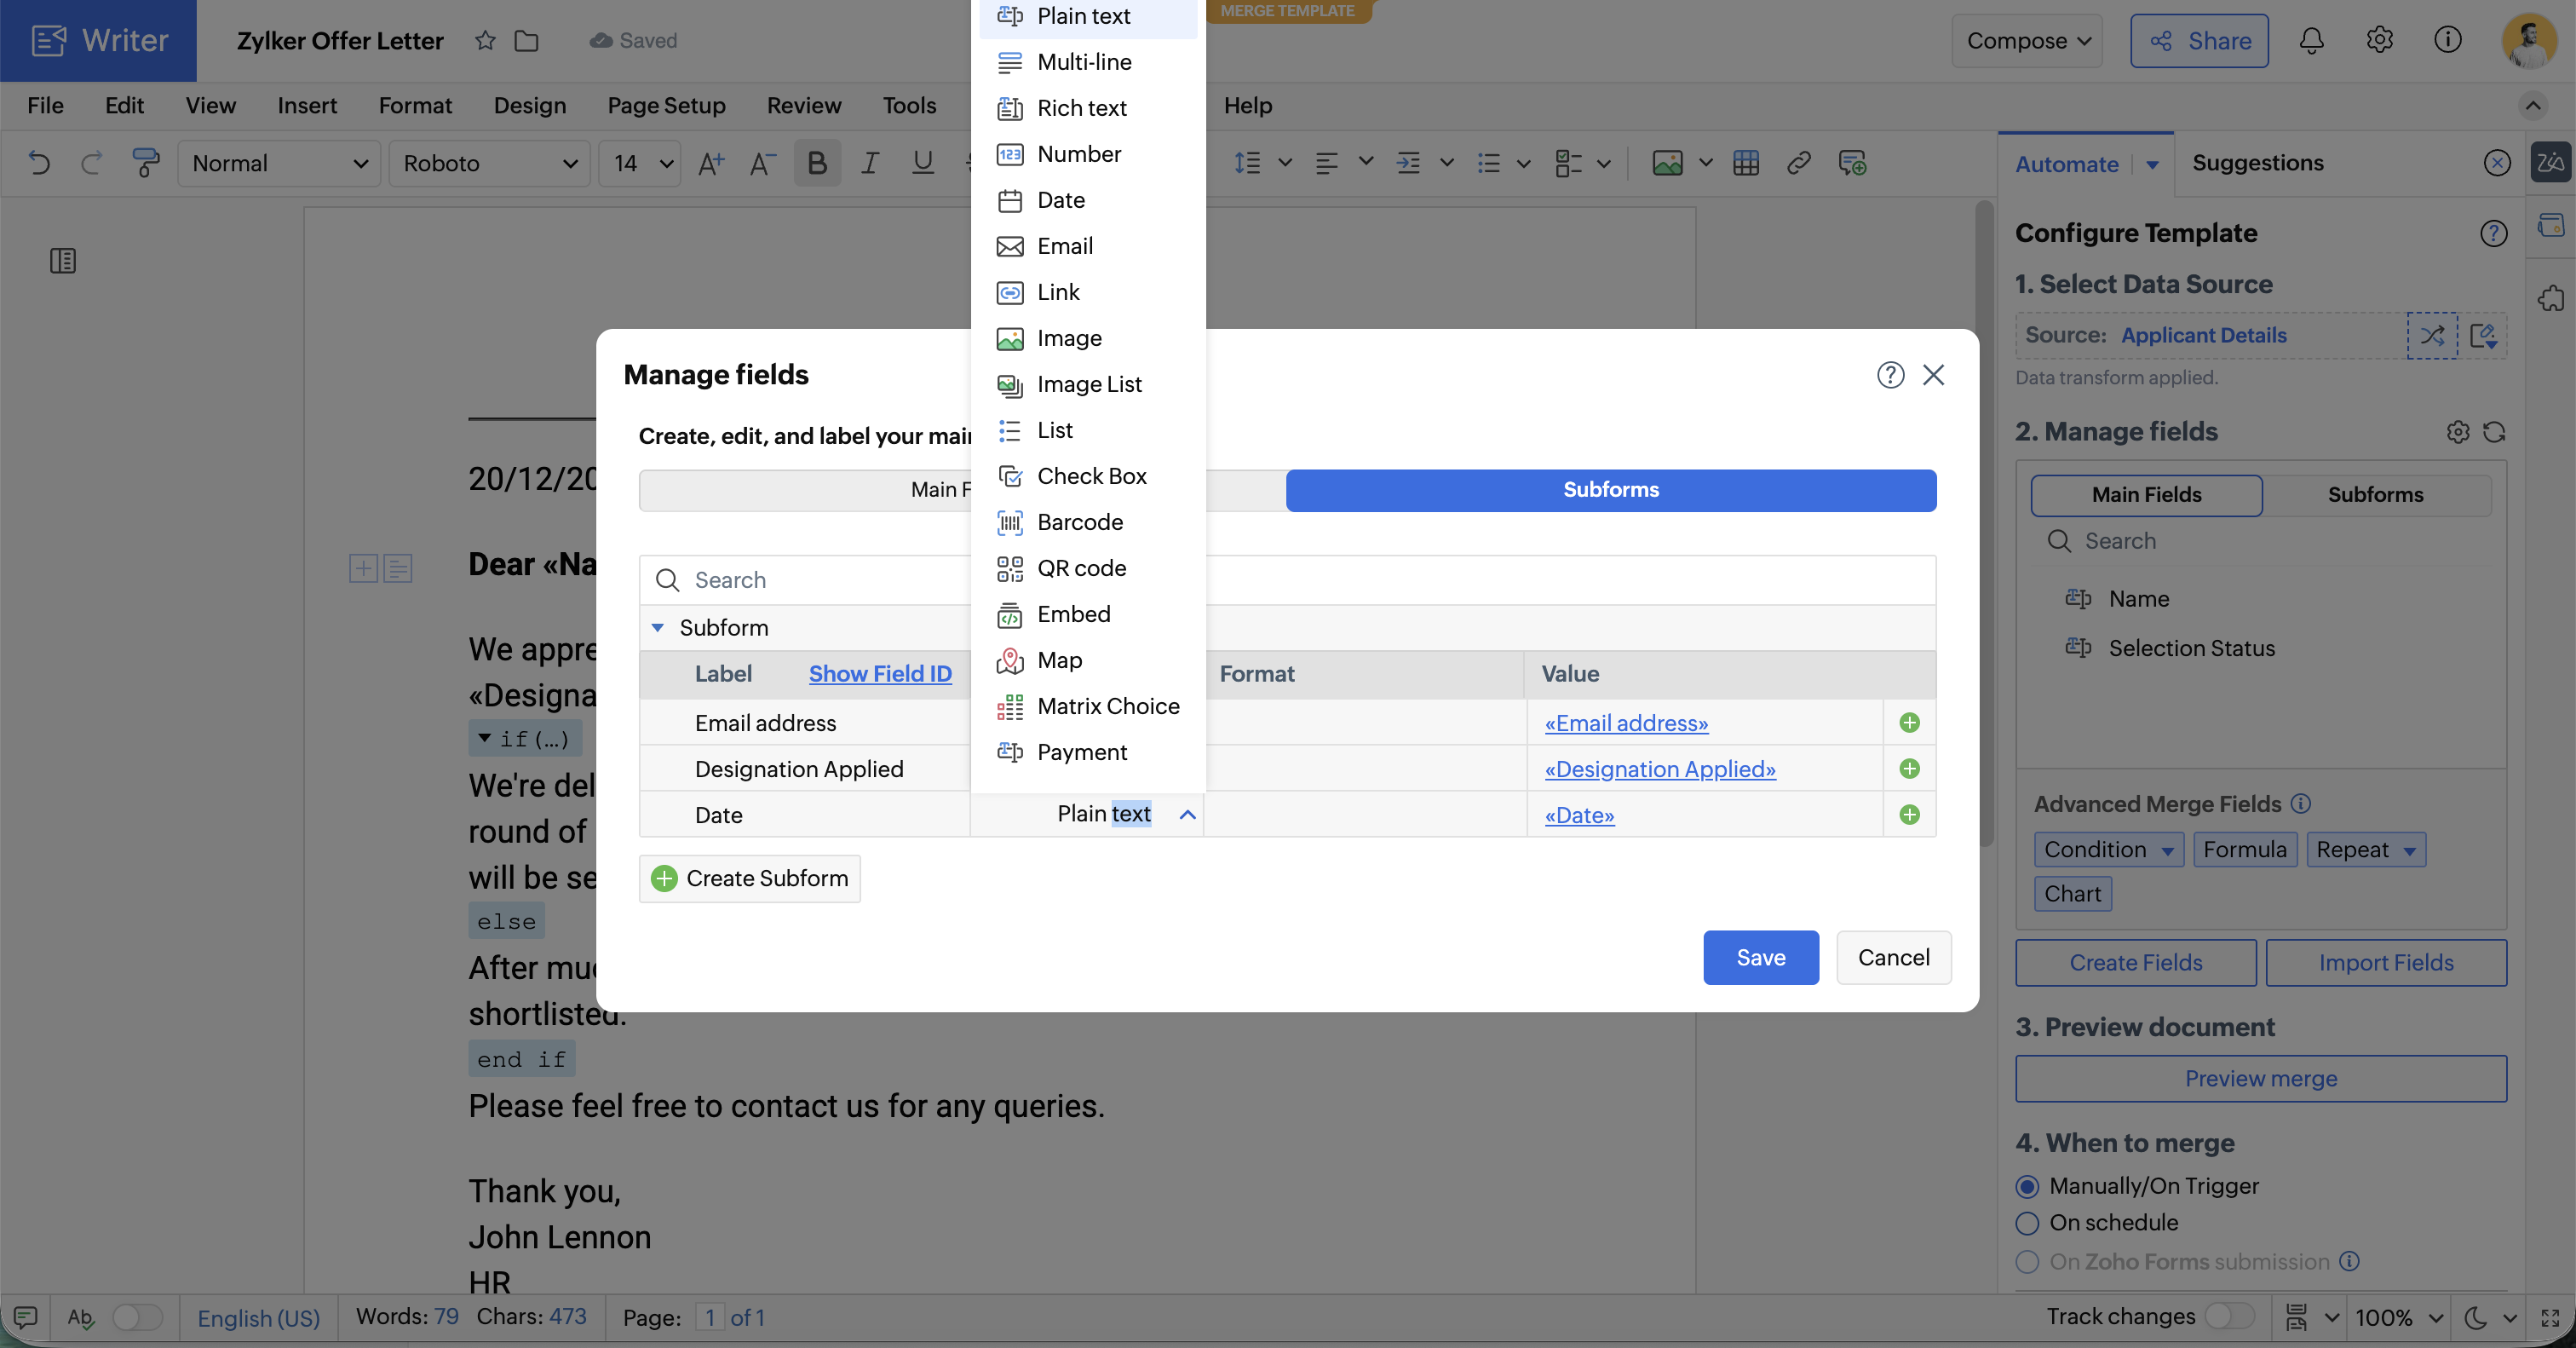Toggle the Track changes switch
This screenshot has width=2576, height=1348.
pyautogui.click(x=2229, y=1316)
